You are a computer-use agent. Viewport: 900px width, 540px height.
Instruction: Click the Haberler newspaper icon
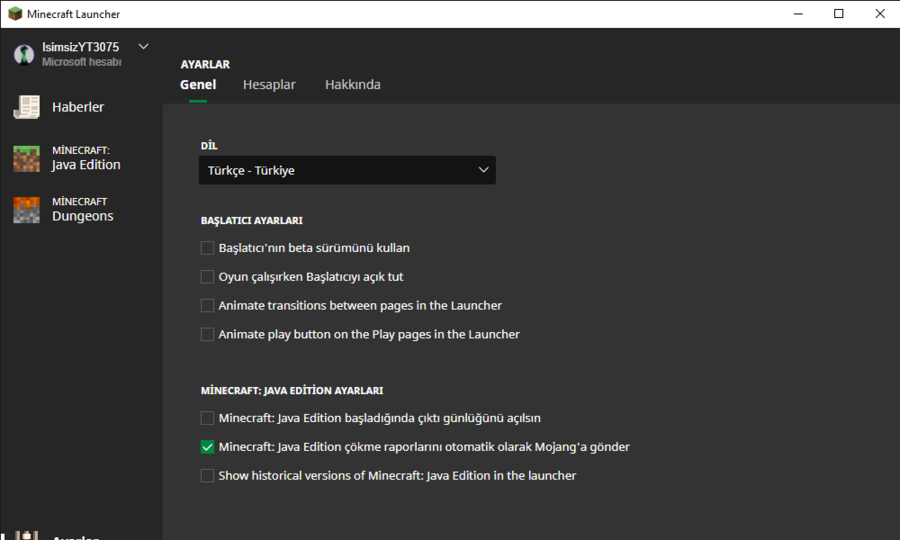click(x=26, y=107)
